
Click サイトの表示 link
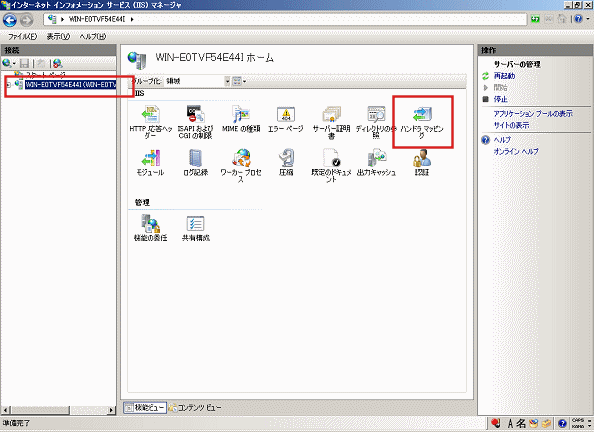point(511,125)
